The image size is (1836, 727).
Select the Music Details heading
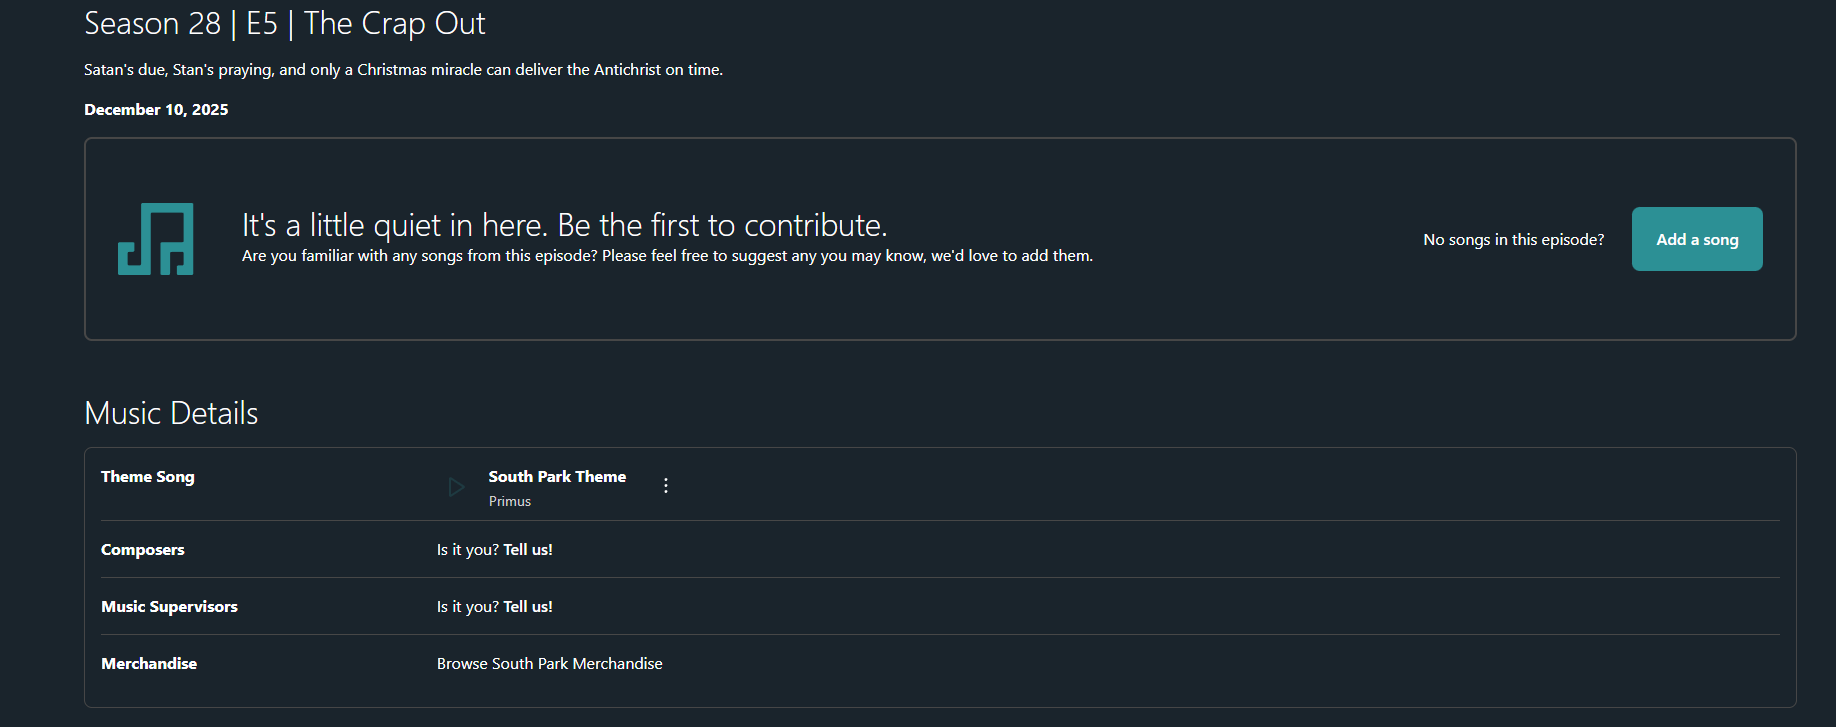coord(171,413)
